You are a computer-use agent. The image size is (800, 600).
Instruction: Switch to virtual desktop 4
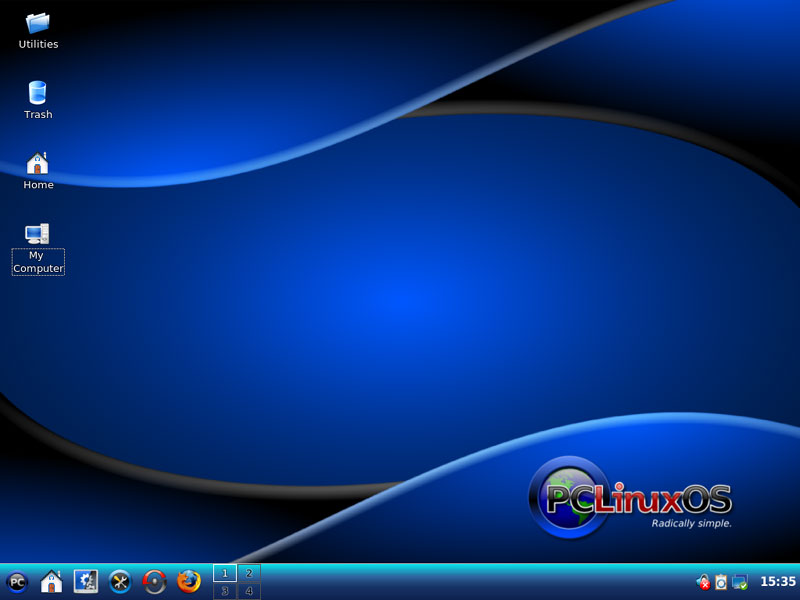point(249,591)
